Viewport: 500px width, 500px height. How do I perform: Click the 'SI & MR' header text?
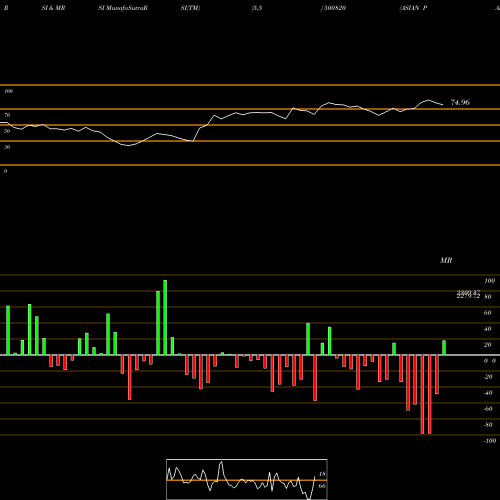pos(53,8)
